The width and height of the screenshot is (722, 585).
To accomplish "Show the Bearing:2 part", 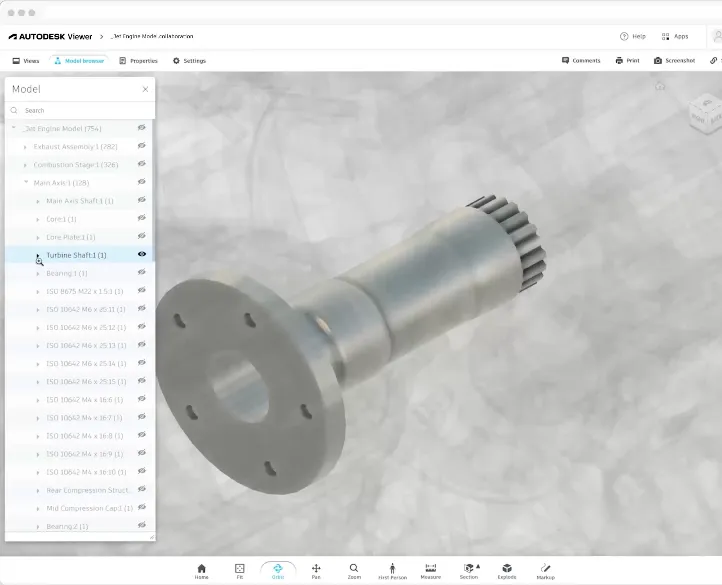I will pyautogui.click(x=142, y=525).
